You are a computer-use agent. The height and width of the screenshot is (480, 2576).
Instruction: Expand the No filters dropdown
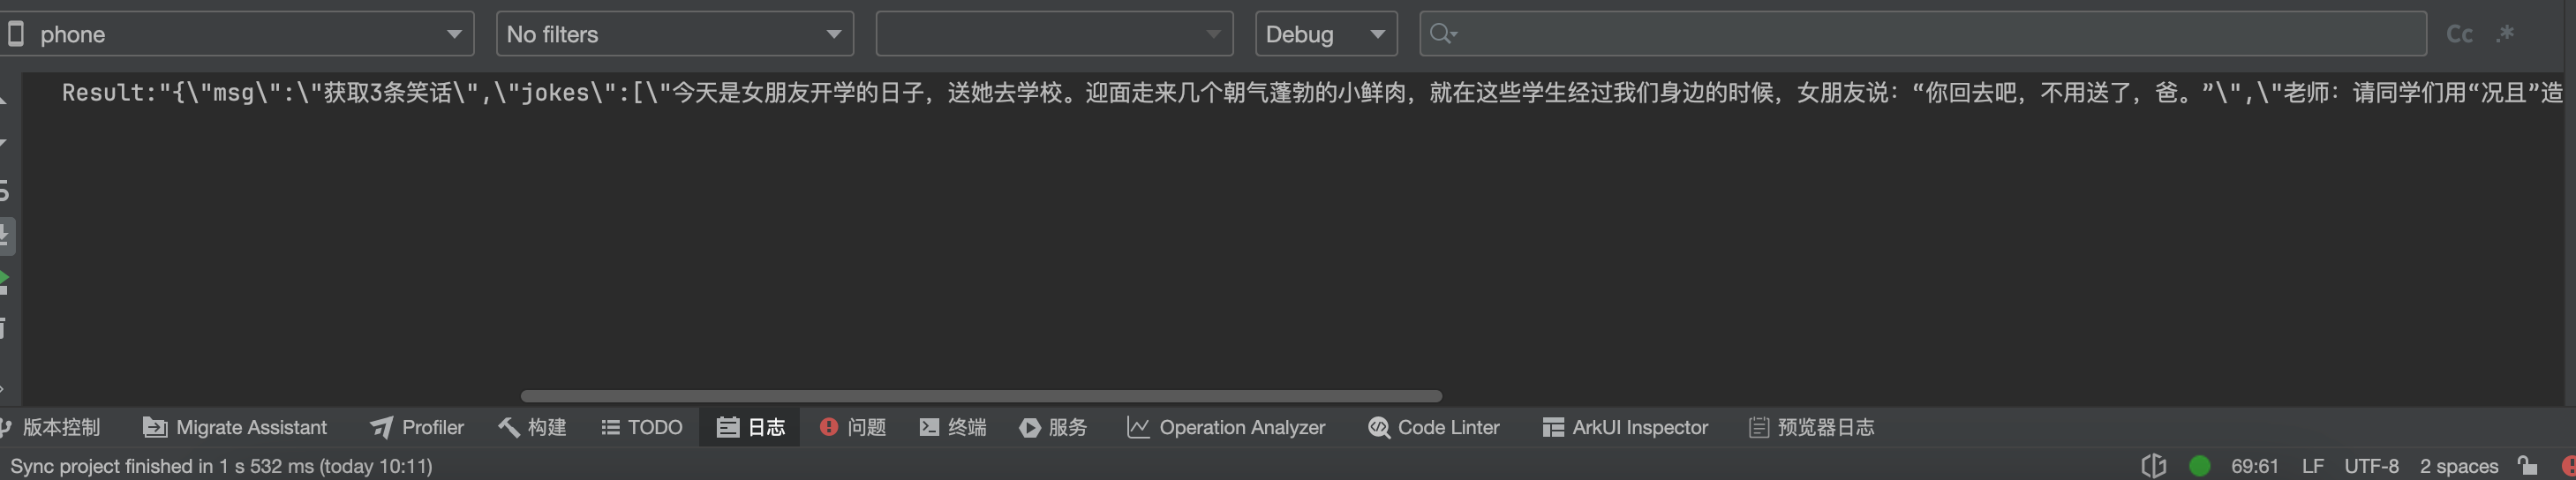tap(674, 34)
